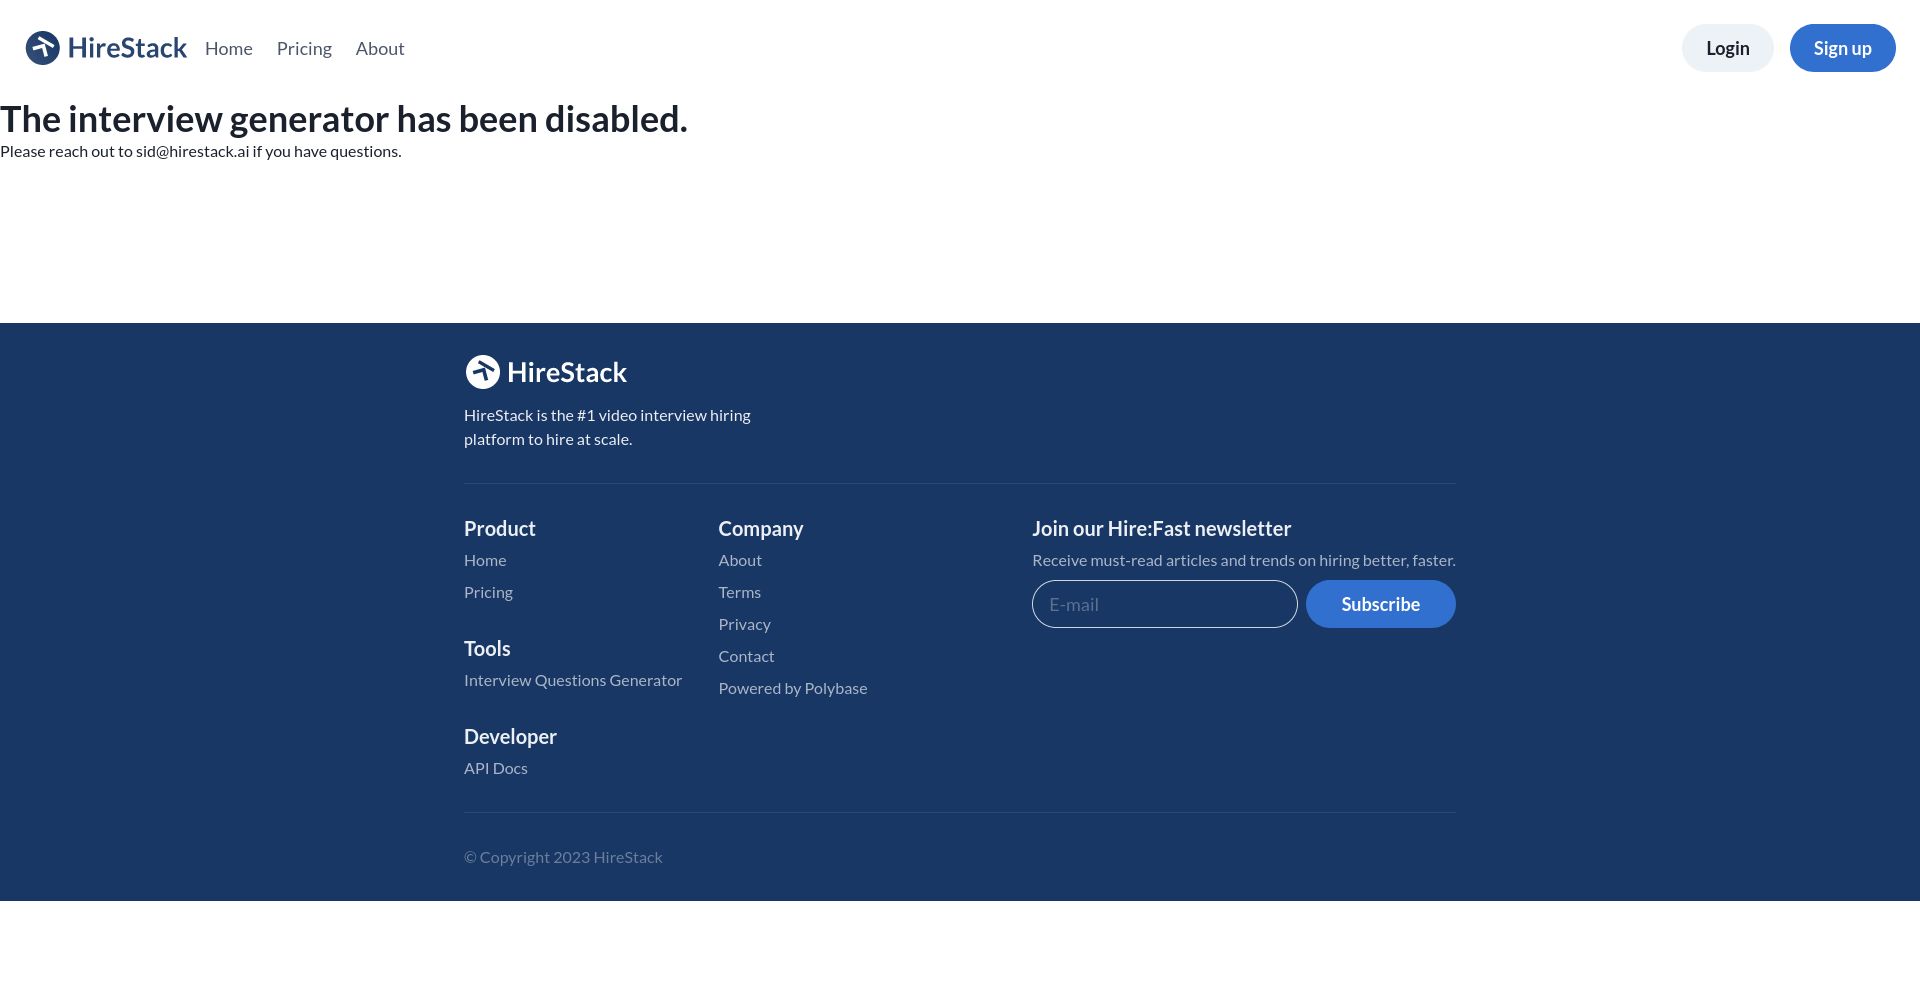
Task: Go to Pricing in the top navigation
Action: (304, 48)
